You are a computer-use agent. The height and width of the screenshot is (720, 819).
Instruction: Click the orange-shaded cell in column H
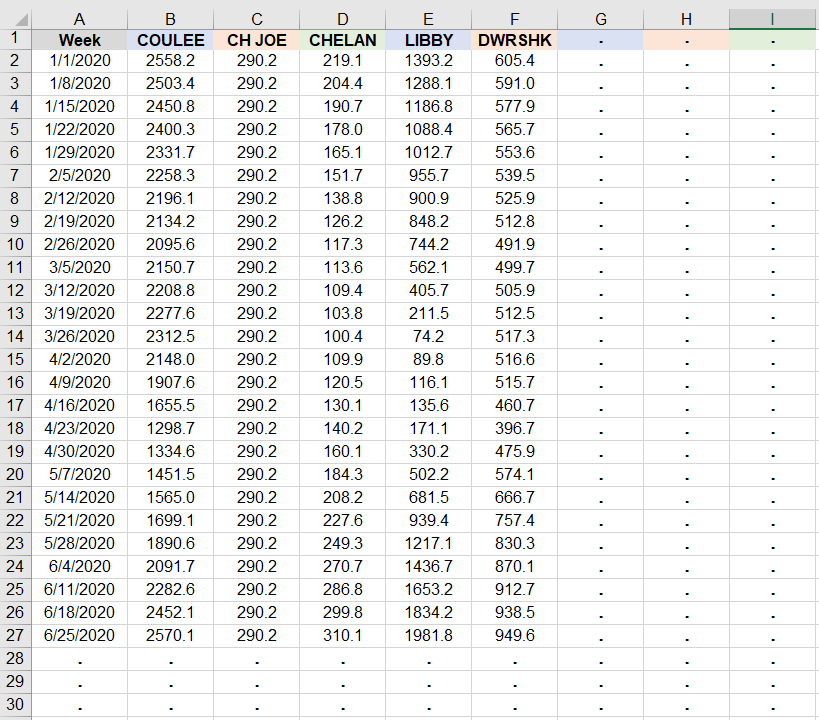[x=687, y=40]
